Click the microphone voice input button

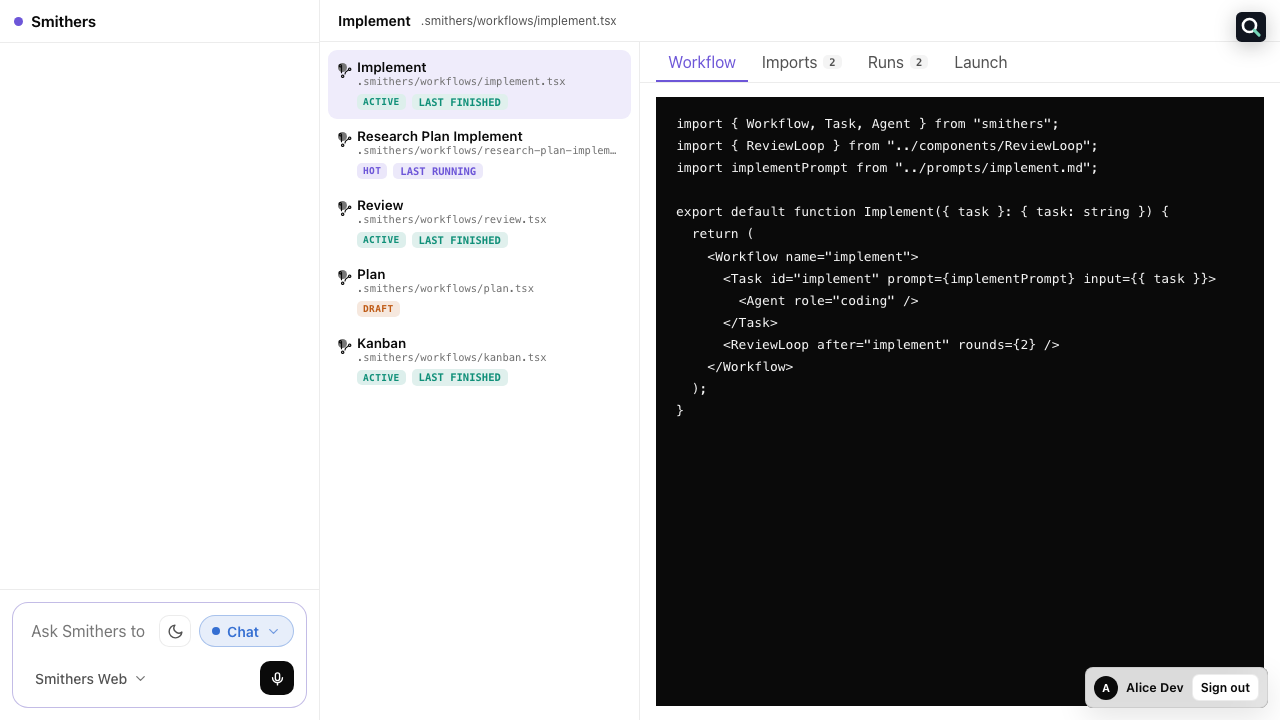[277, 678]
